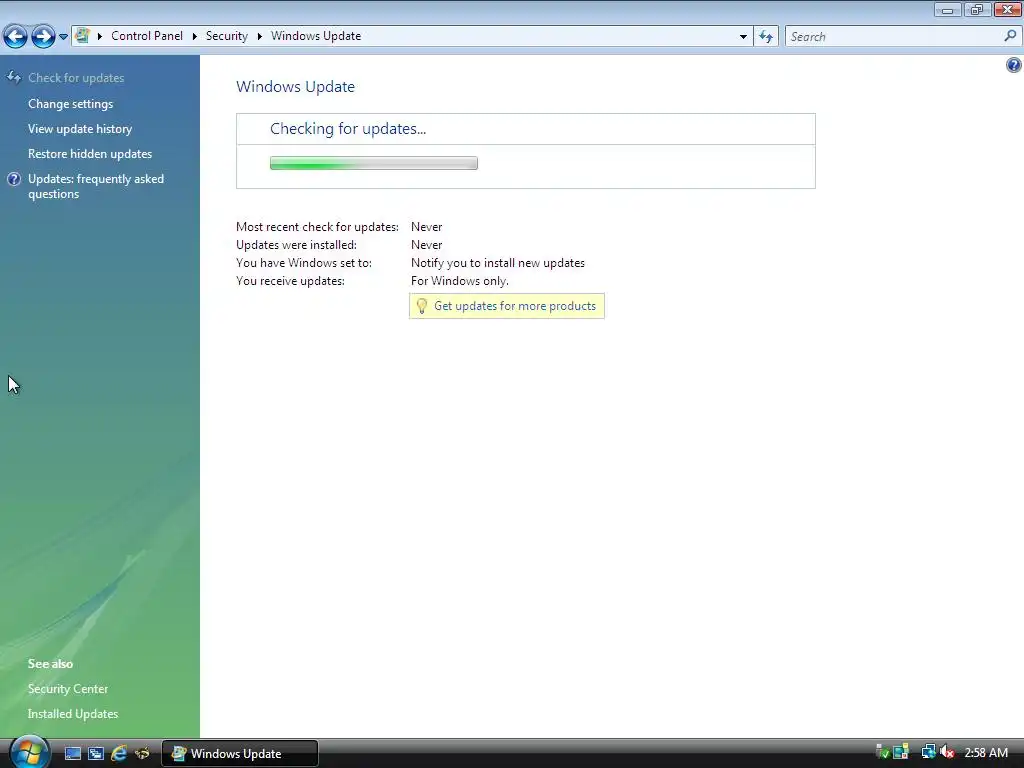
Task: Click 'Windows Update' page heading
Action: [295, 86]
